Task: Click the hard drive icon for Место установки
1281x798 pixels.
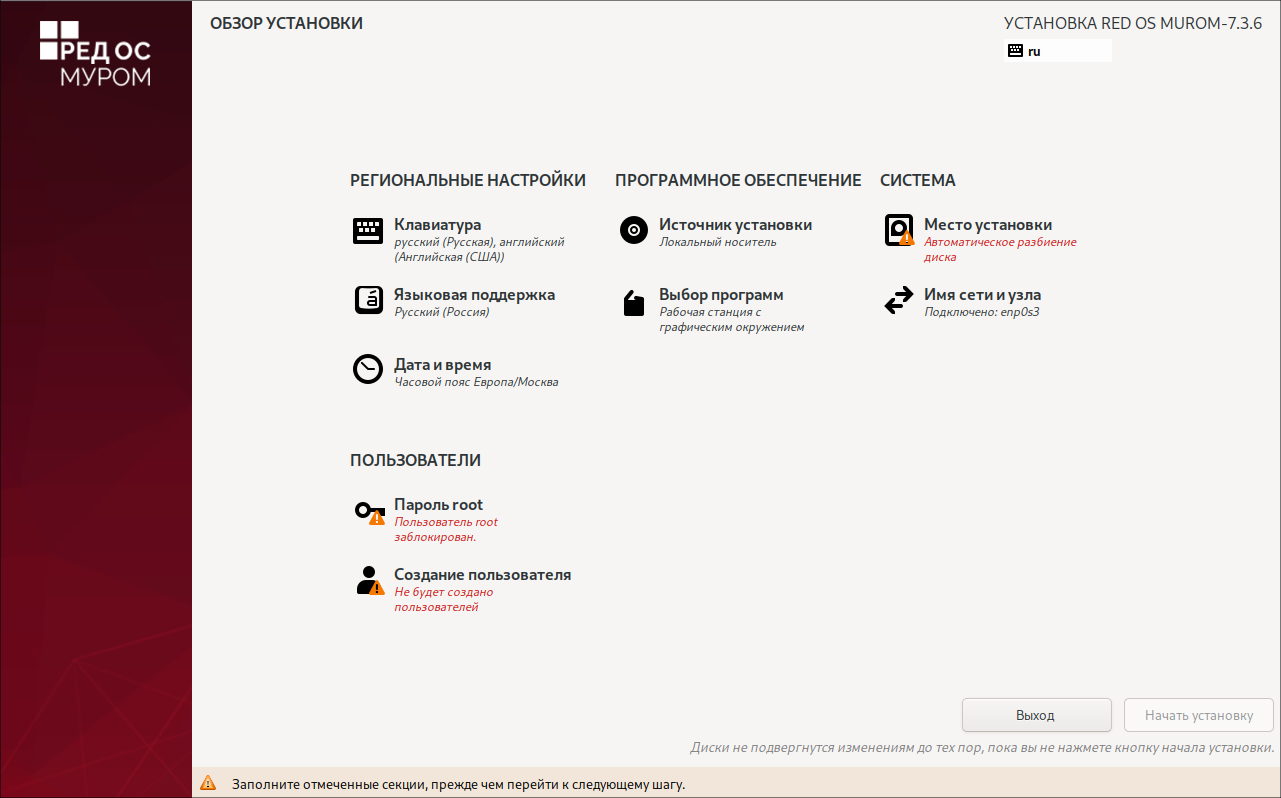Action: [x=899, y=231]
